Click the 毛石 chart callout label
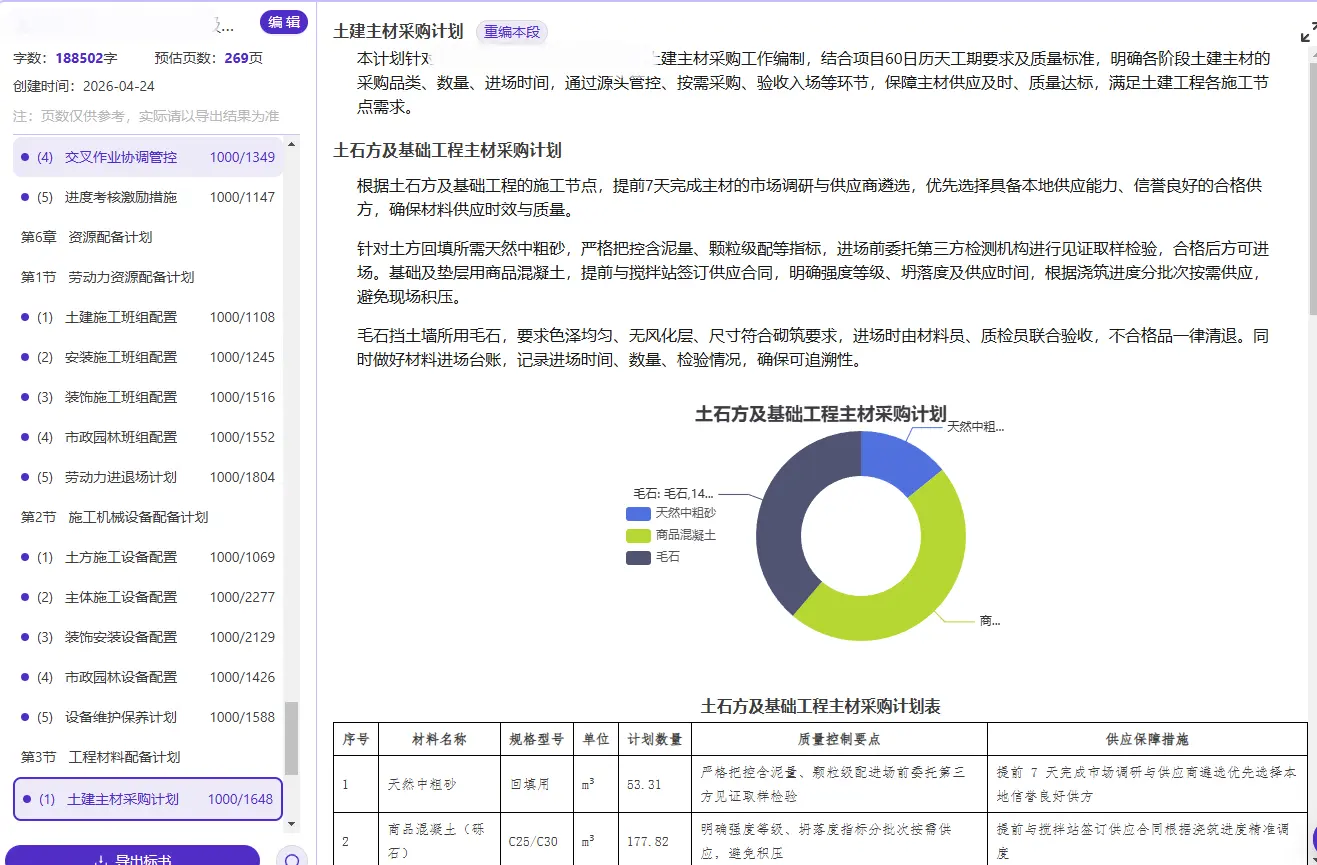Viewport: 1317px width, 865px height. coord(673,493)
